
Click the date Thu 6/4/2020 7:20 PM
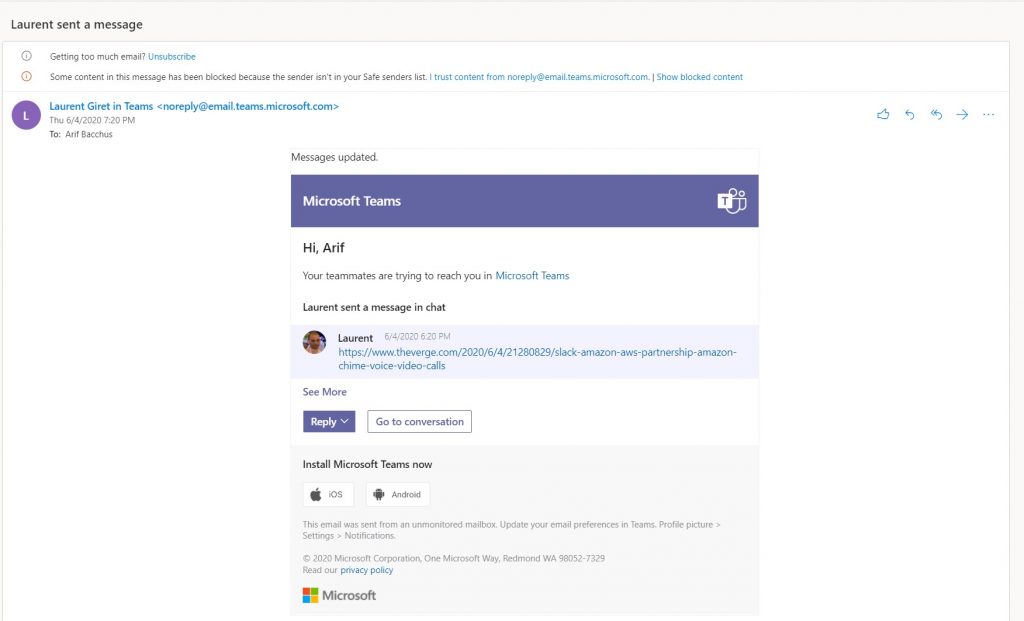(x=92, y=120)
